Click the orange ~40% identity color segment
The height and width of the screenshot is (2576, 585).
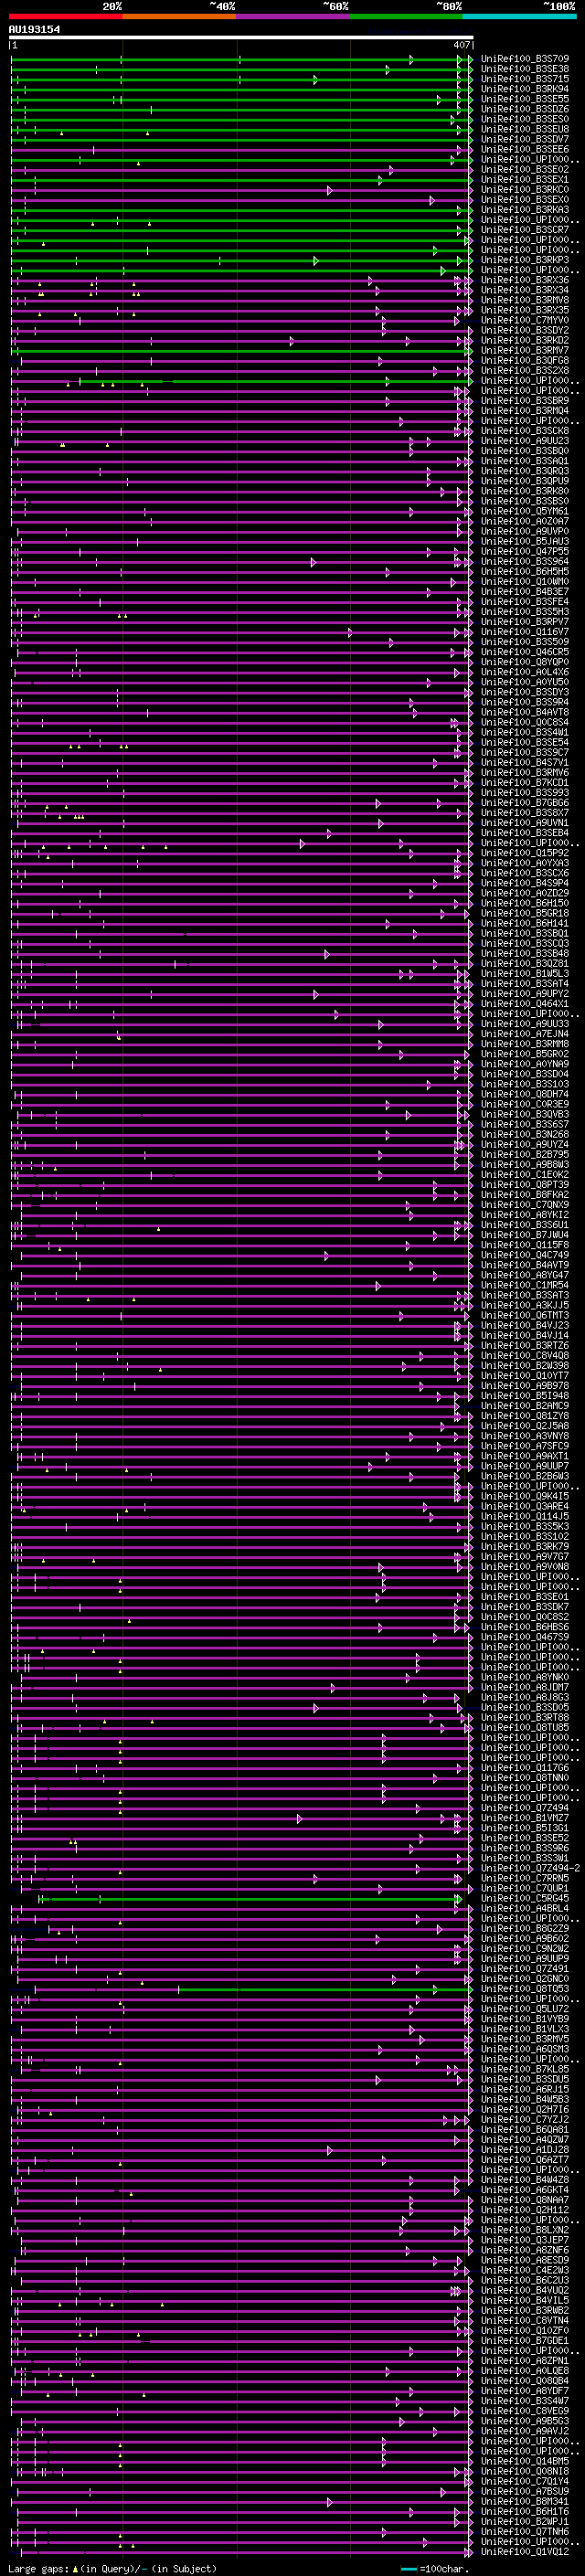[179, 17]
